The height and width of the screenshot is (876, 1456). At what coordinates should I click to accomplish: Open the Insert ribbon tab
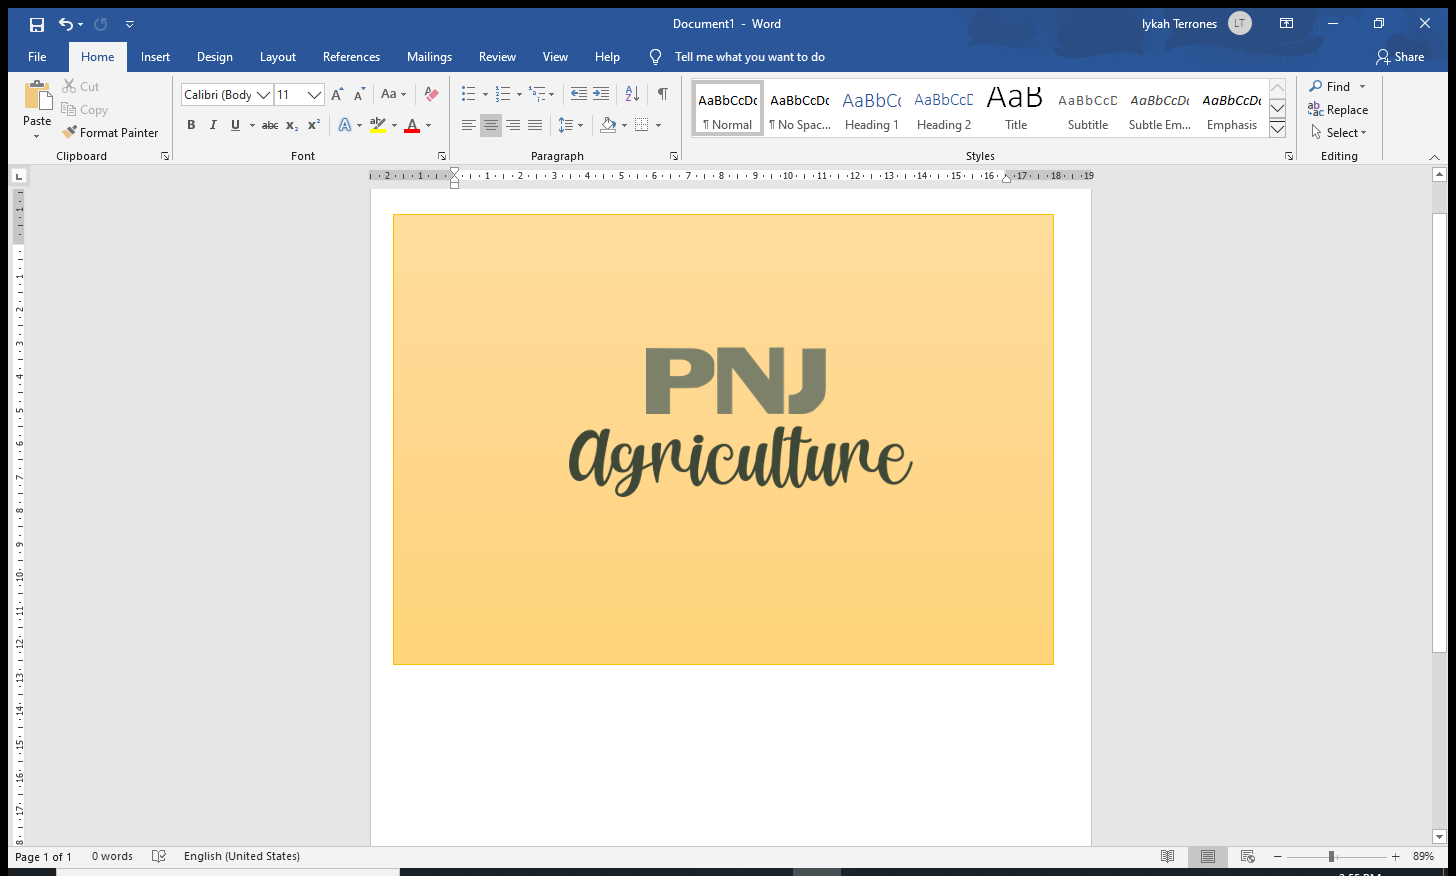[x=155, y=57]
